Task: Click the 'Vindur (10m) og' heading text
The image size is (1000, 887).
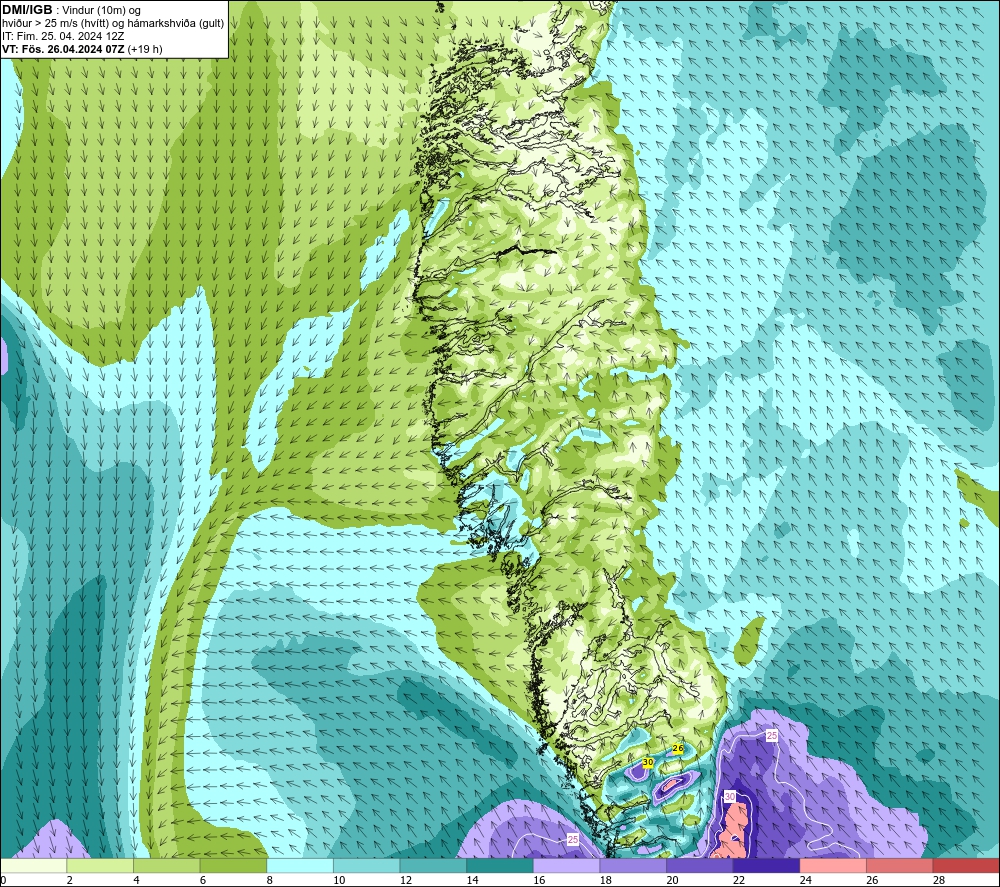Action: tap(101, 11)
